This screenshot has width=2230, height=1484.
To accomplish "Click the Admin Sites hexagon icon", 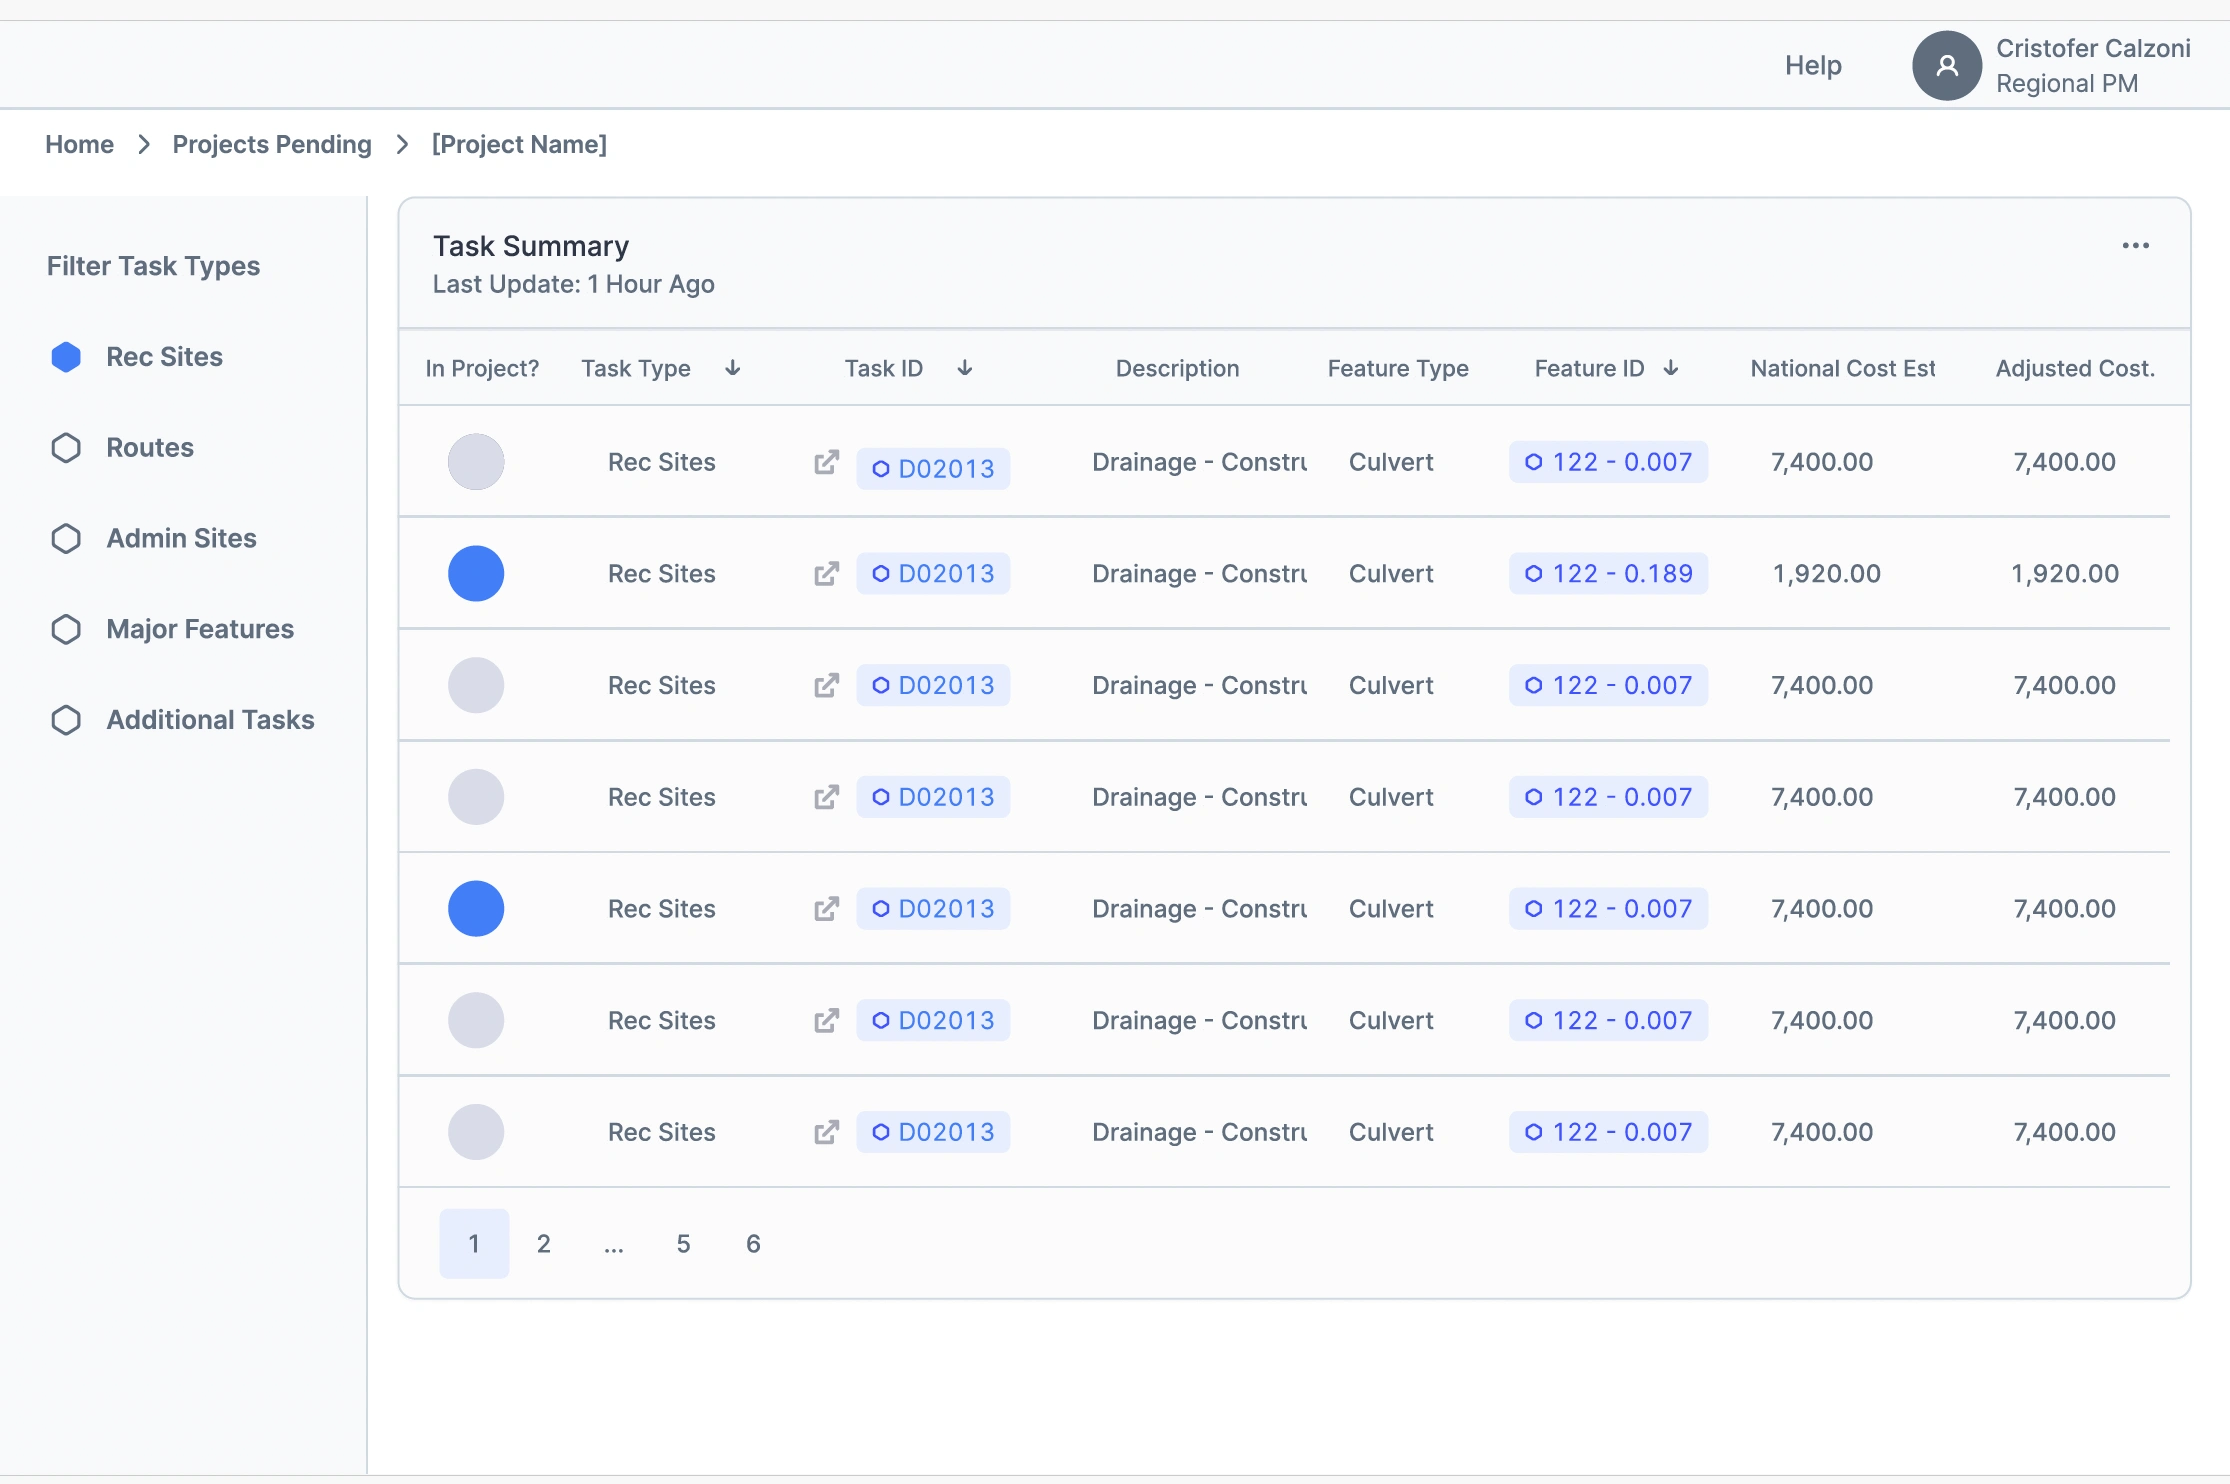I will pos(66,539).
